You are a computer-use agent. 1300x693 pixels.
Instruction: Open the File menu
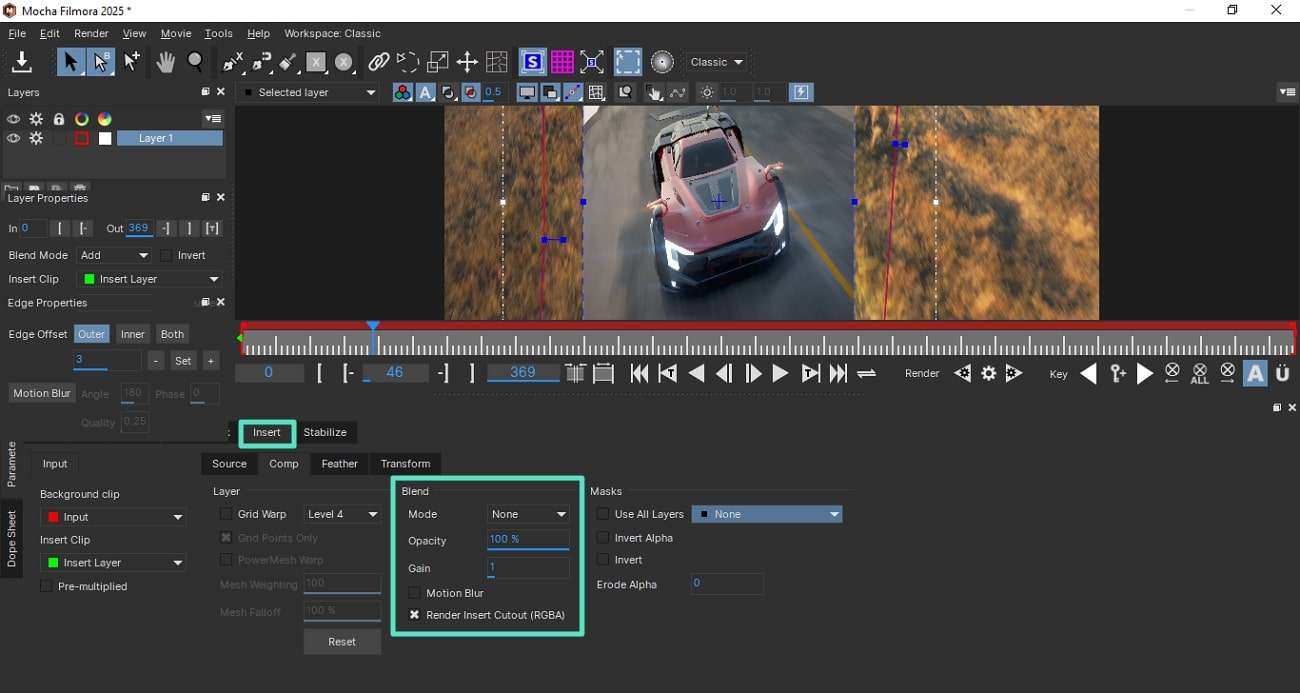[x=17, y=34]
